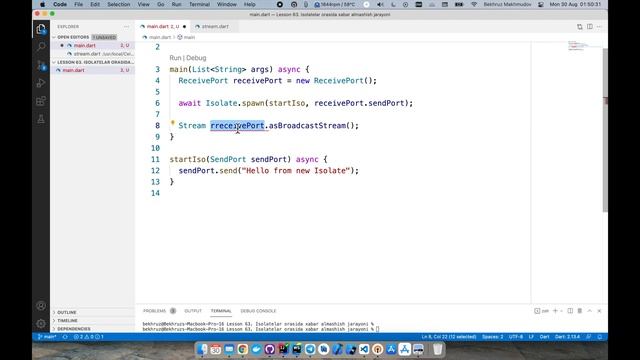Click the editor vertical scrollbar

click(605, 130)
